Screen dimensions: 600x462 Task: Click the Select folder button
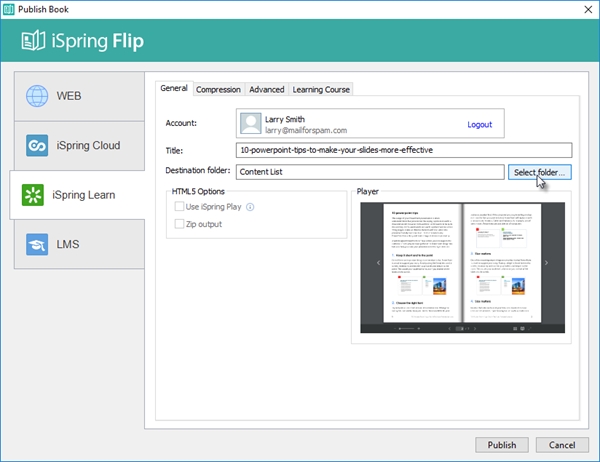(x=540, y=172)
